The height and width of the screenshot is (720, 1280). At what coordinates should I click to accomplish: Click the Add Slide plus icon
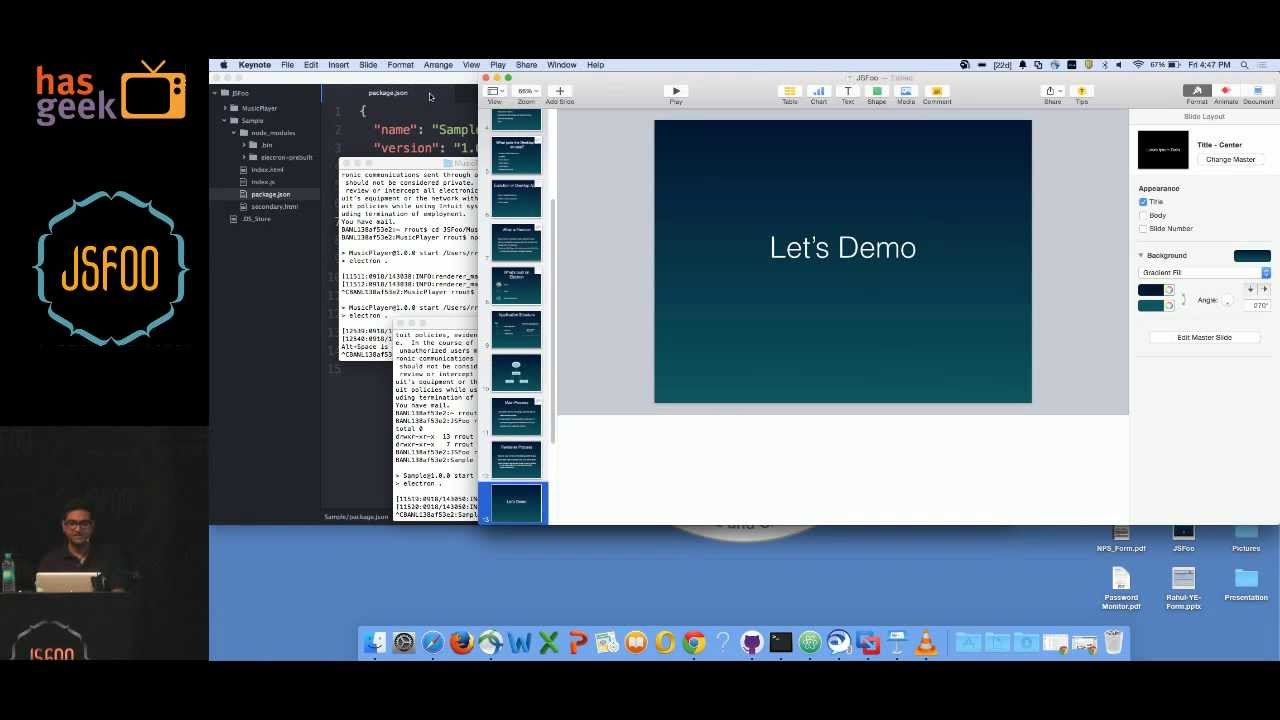pos(559,91)
